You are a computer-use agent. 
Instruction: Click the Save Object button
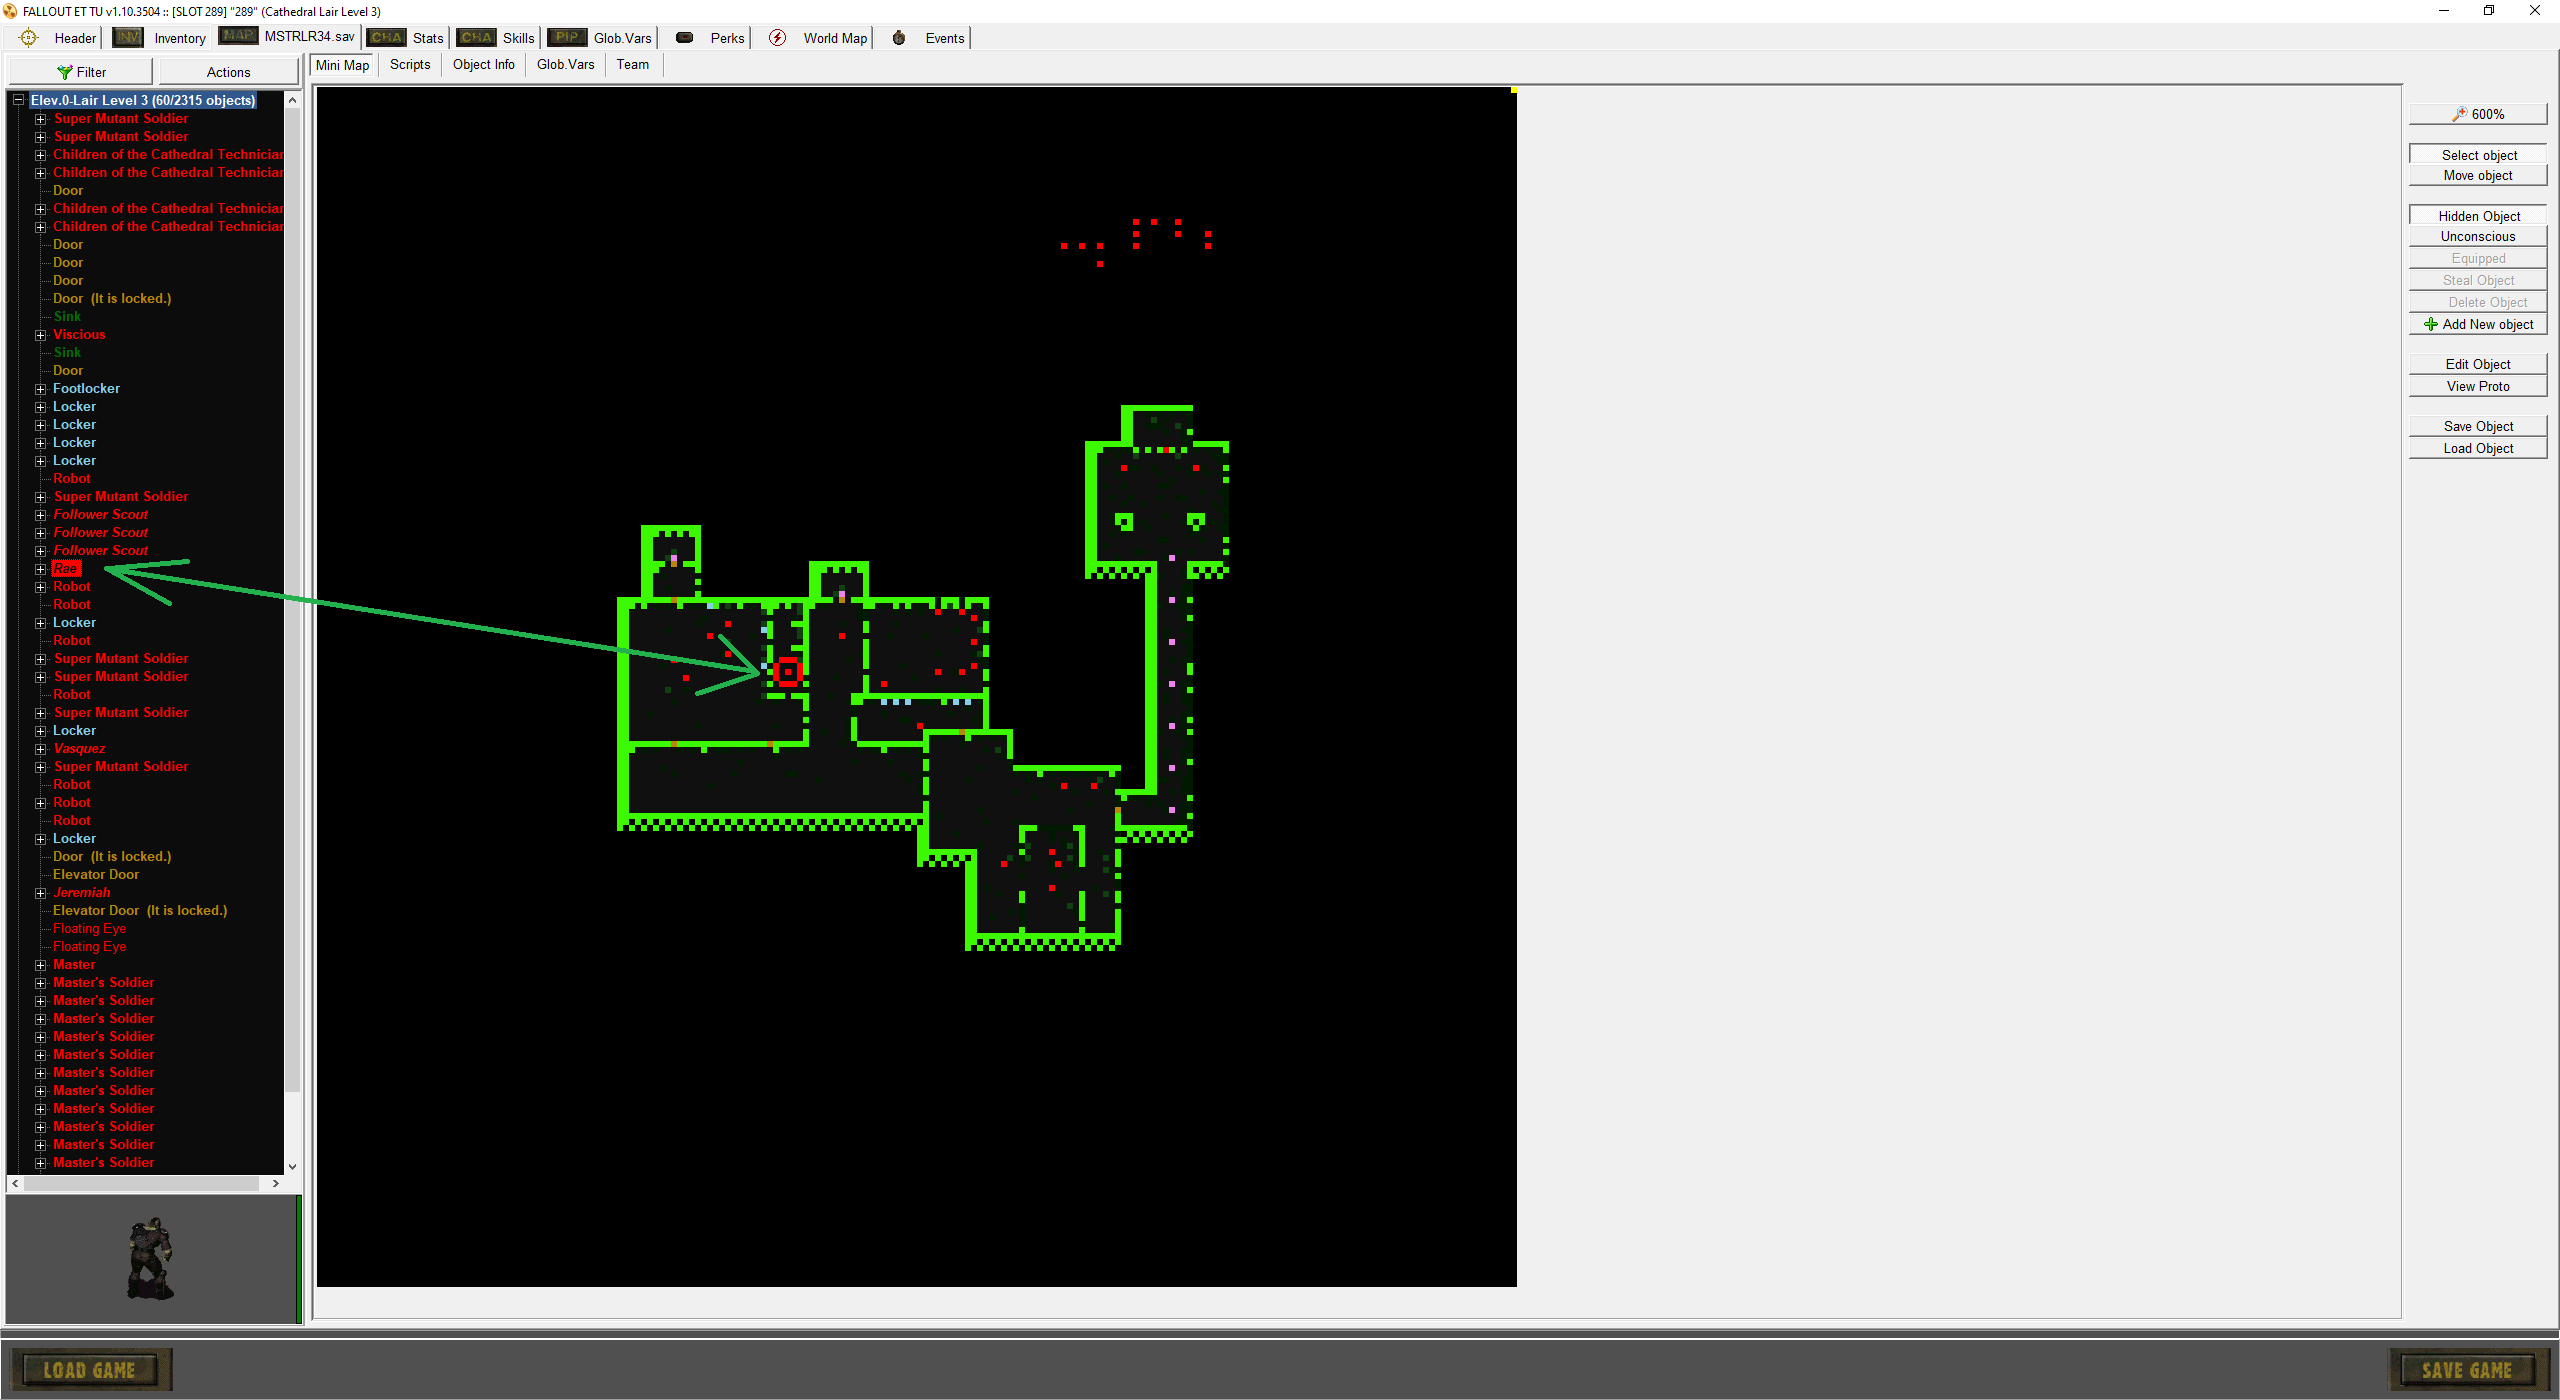point(2478,426)
